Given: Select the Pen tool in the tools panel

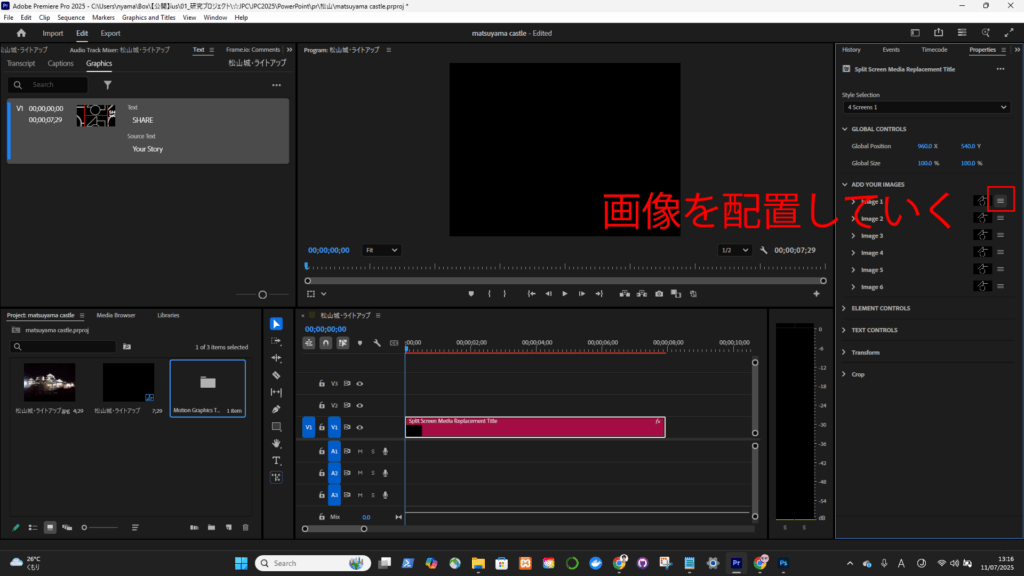Looking at the screenshot, I should point(276,409).
